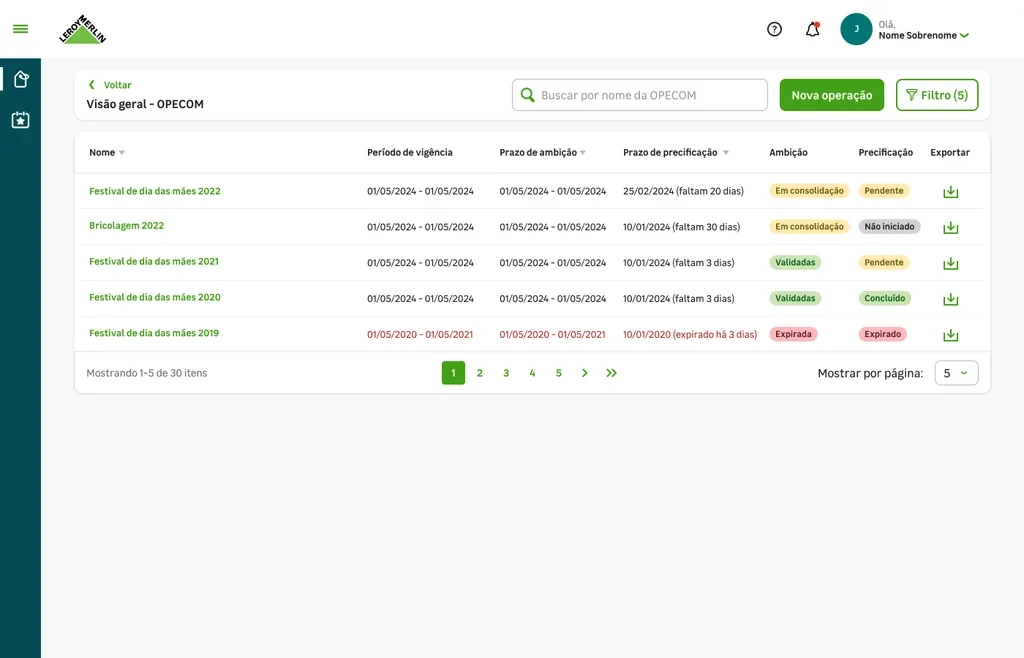Export Festival de dia das mães 2020

tap(951, 300)
